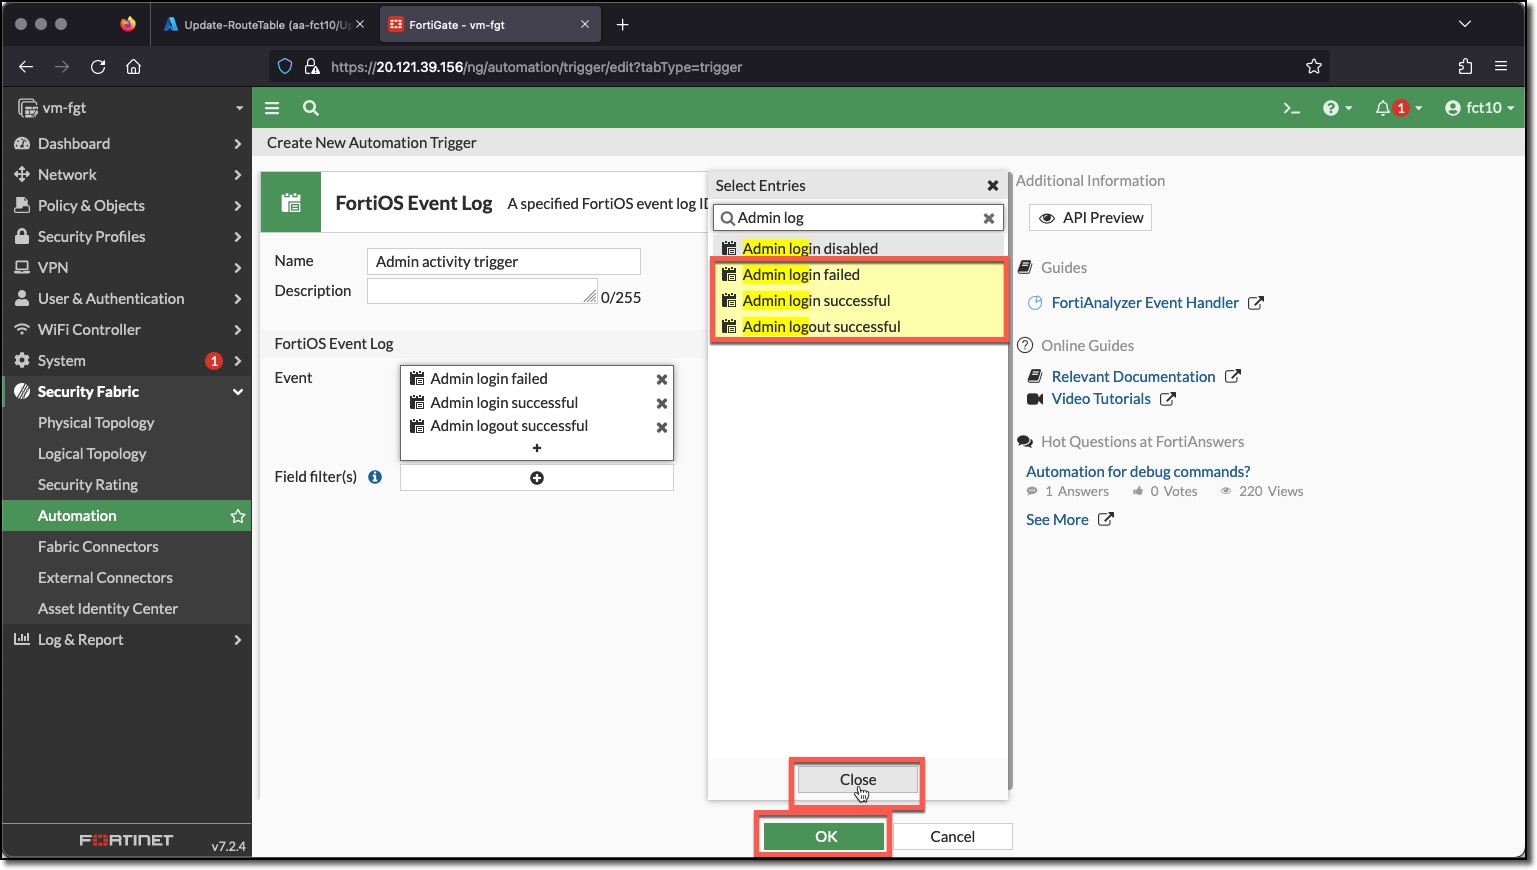Open Physical Topology page

96,423
